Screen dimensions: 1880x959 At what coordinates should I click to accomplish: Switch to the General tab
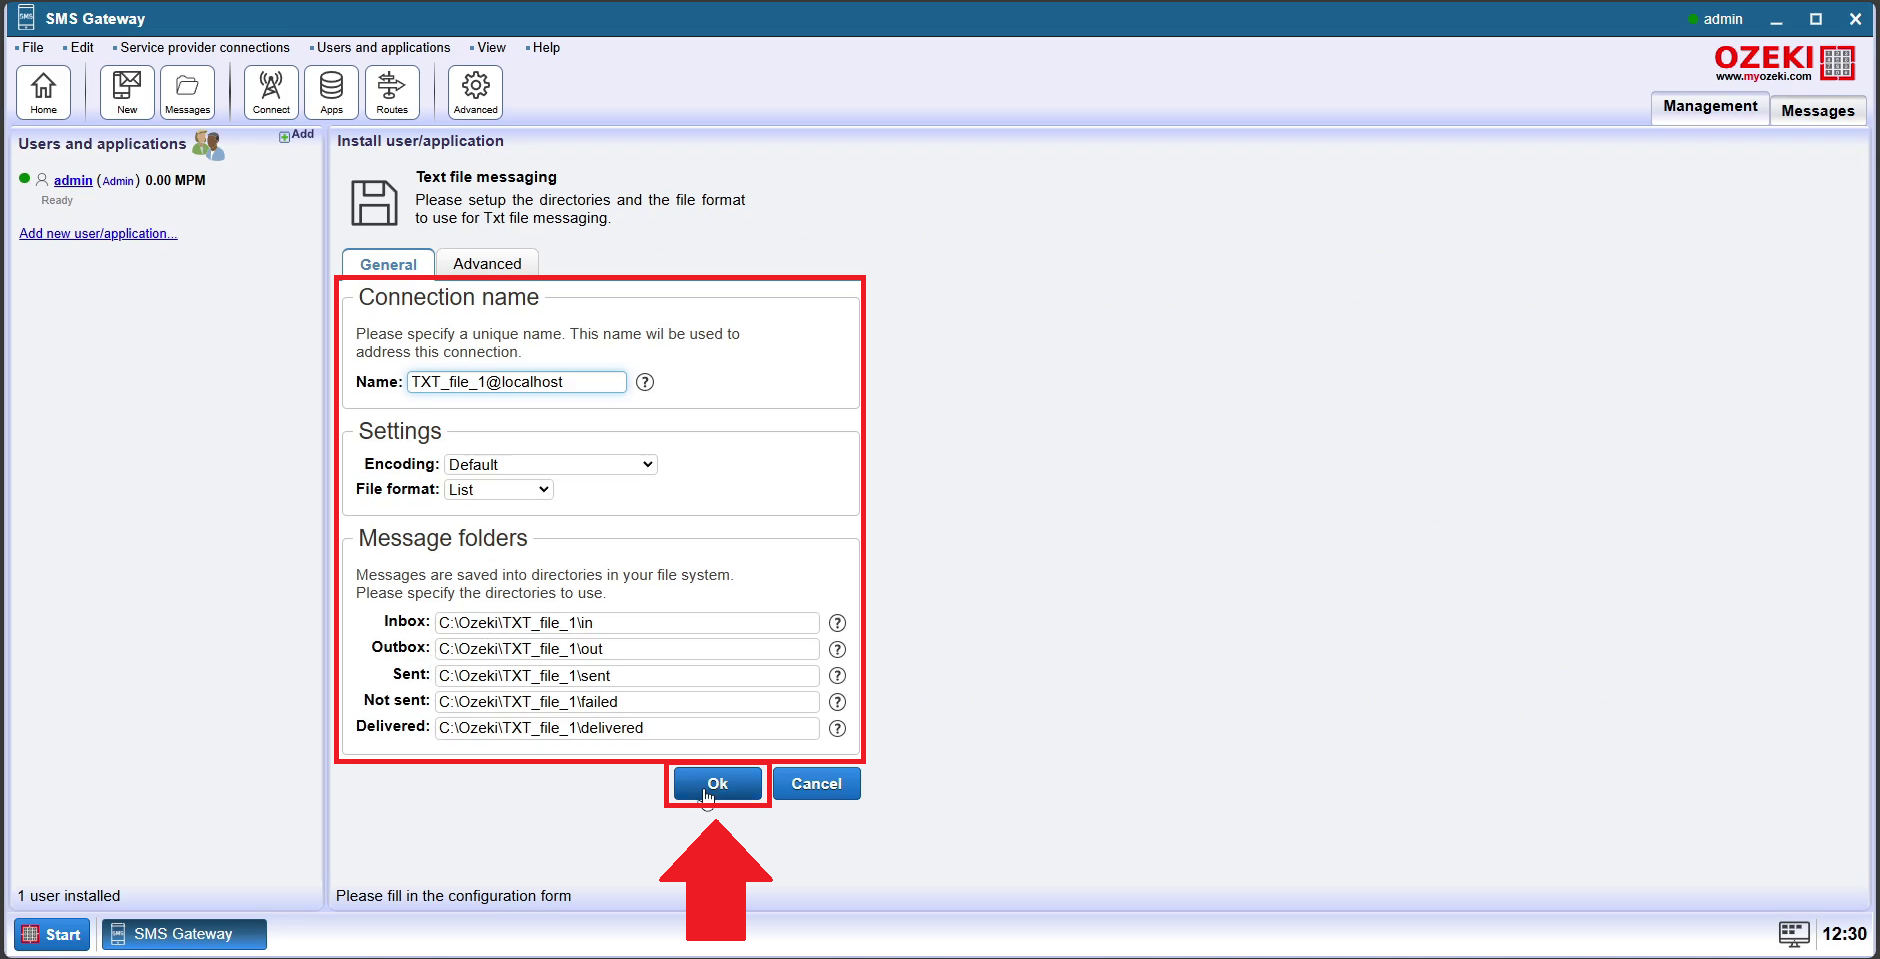coord(388,264)
